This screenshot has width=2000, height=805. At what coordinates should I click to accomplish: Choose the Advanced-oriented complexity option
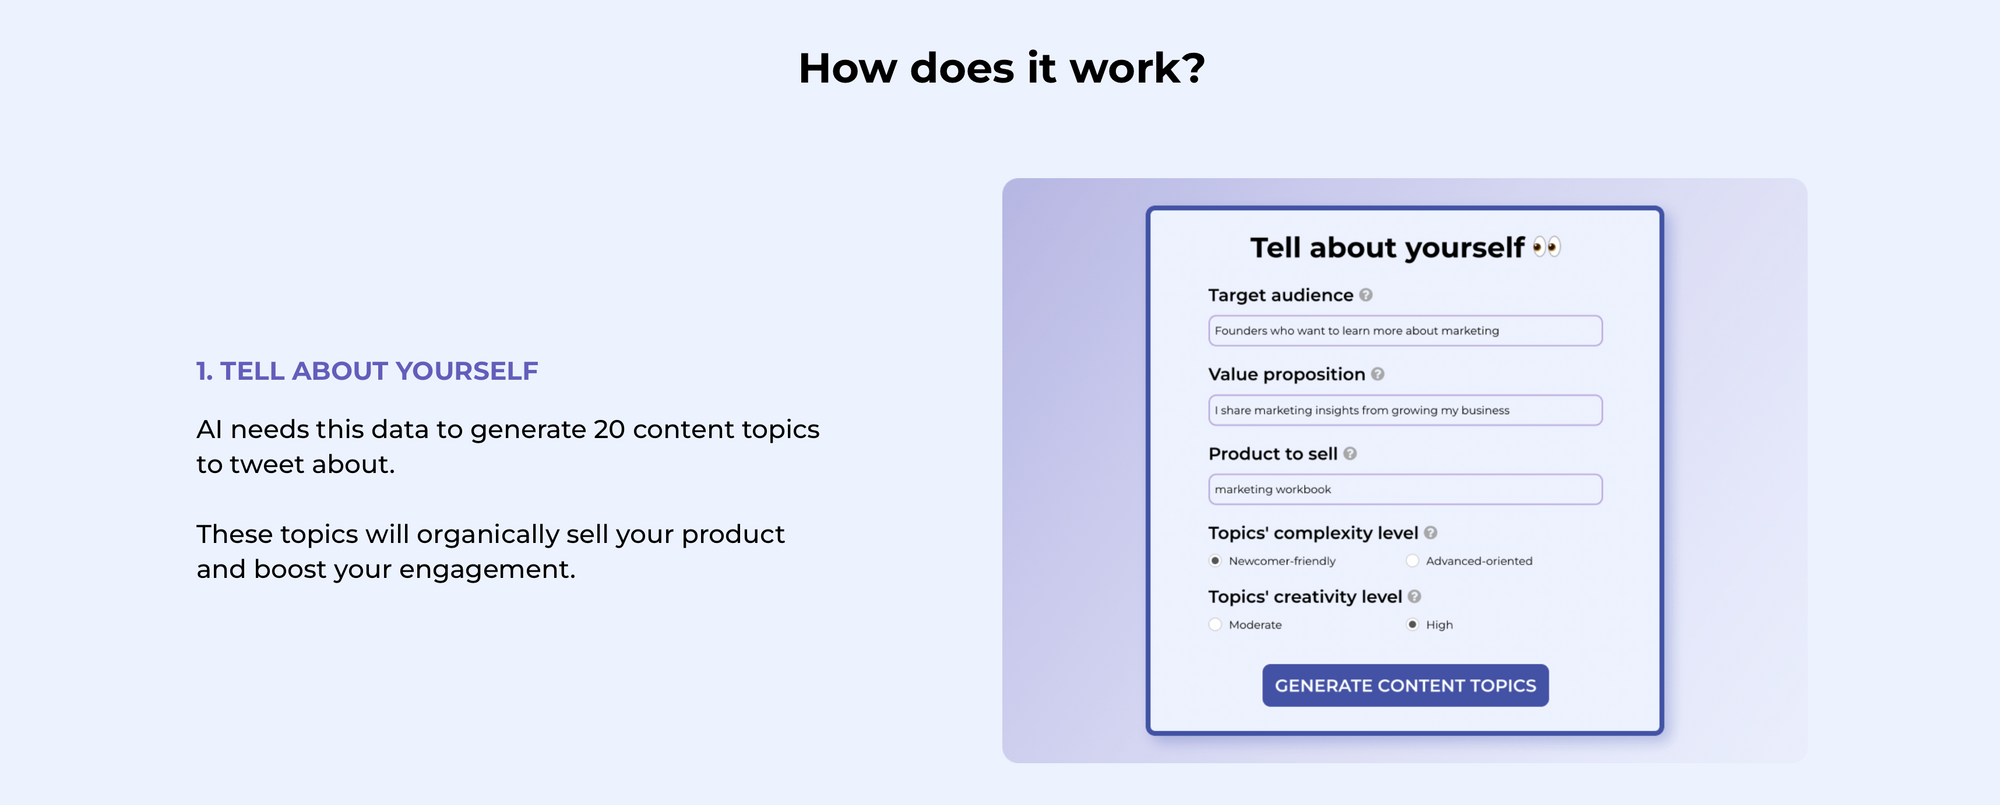(1413, 561)
